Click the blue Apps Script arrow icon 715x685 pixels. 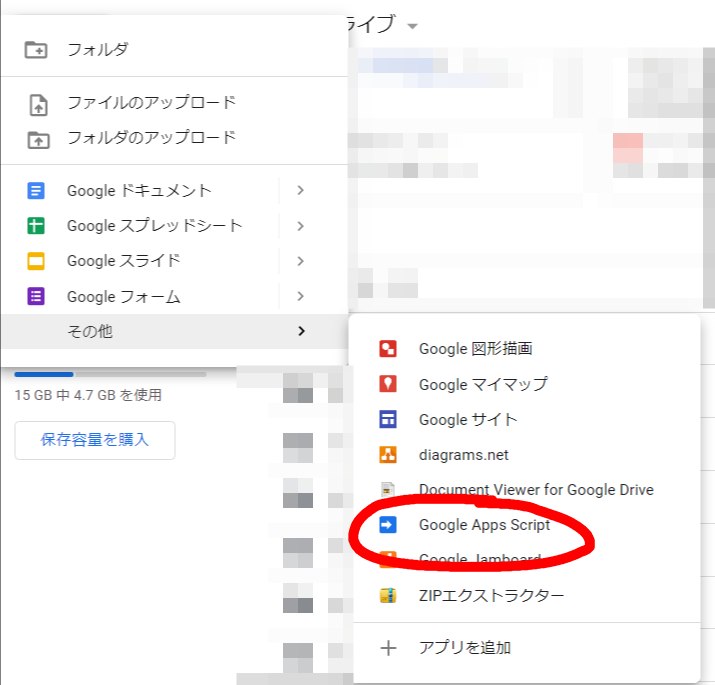tap(388, 524)
